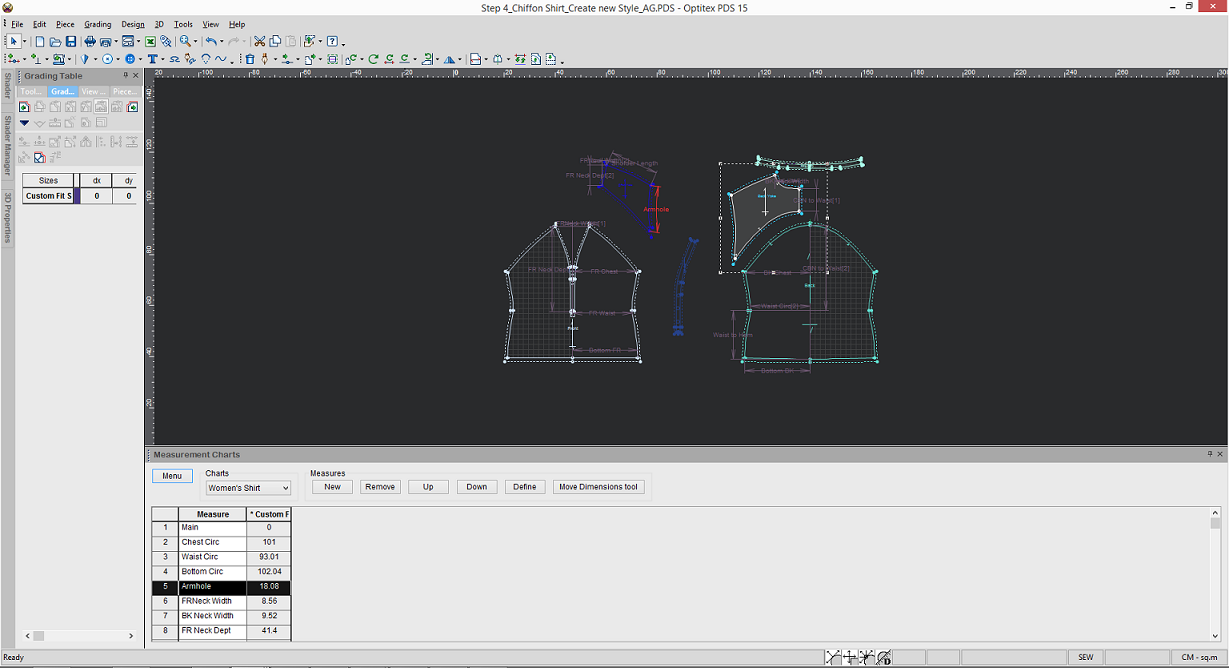Expand the circle tool dropdown arrow

point(119,60)
